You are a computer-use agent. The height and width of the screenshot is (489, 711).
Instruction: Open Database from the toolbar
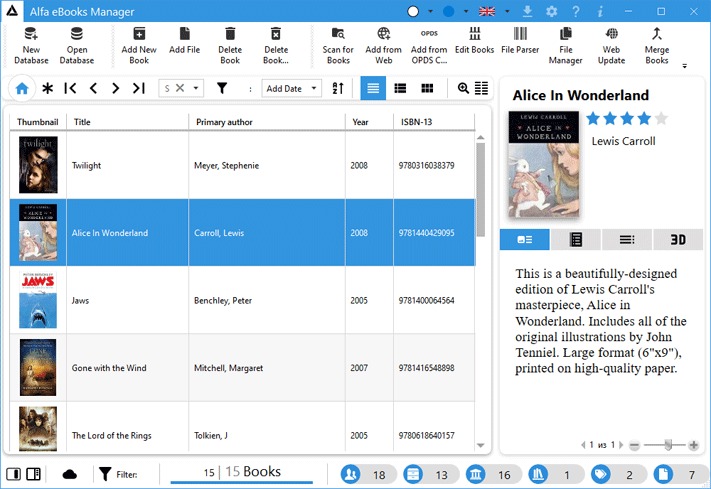[x=77, y=46]
